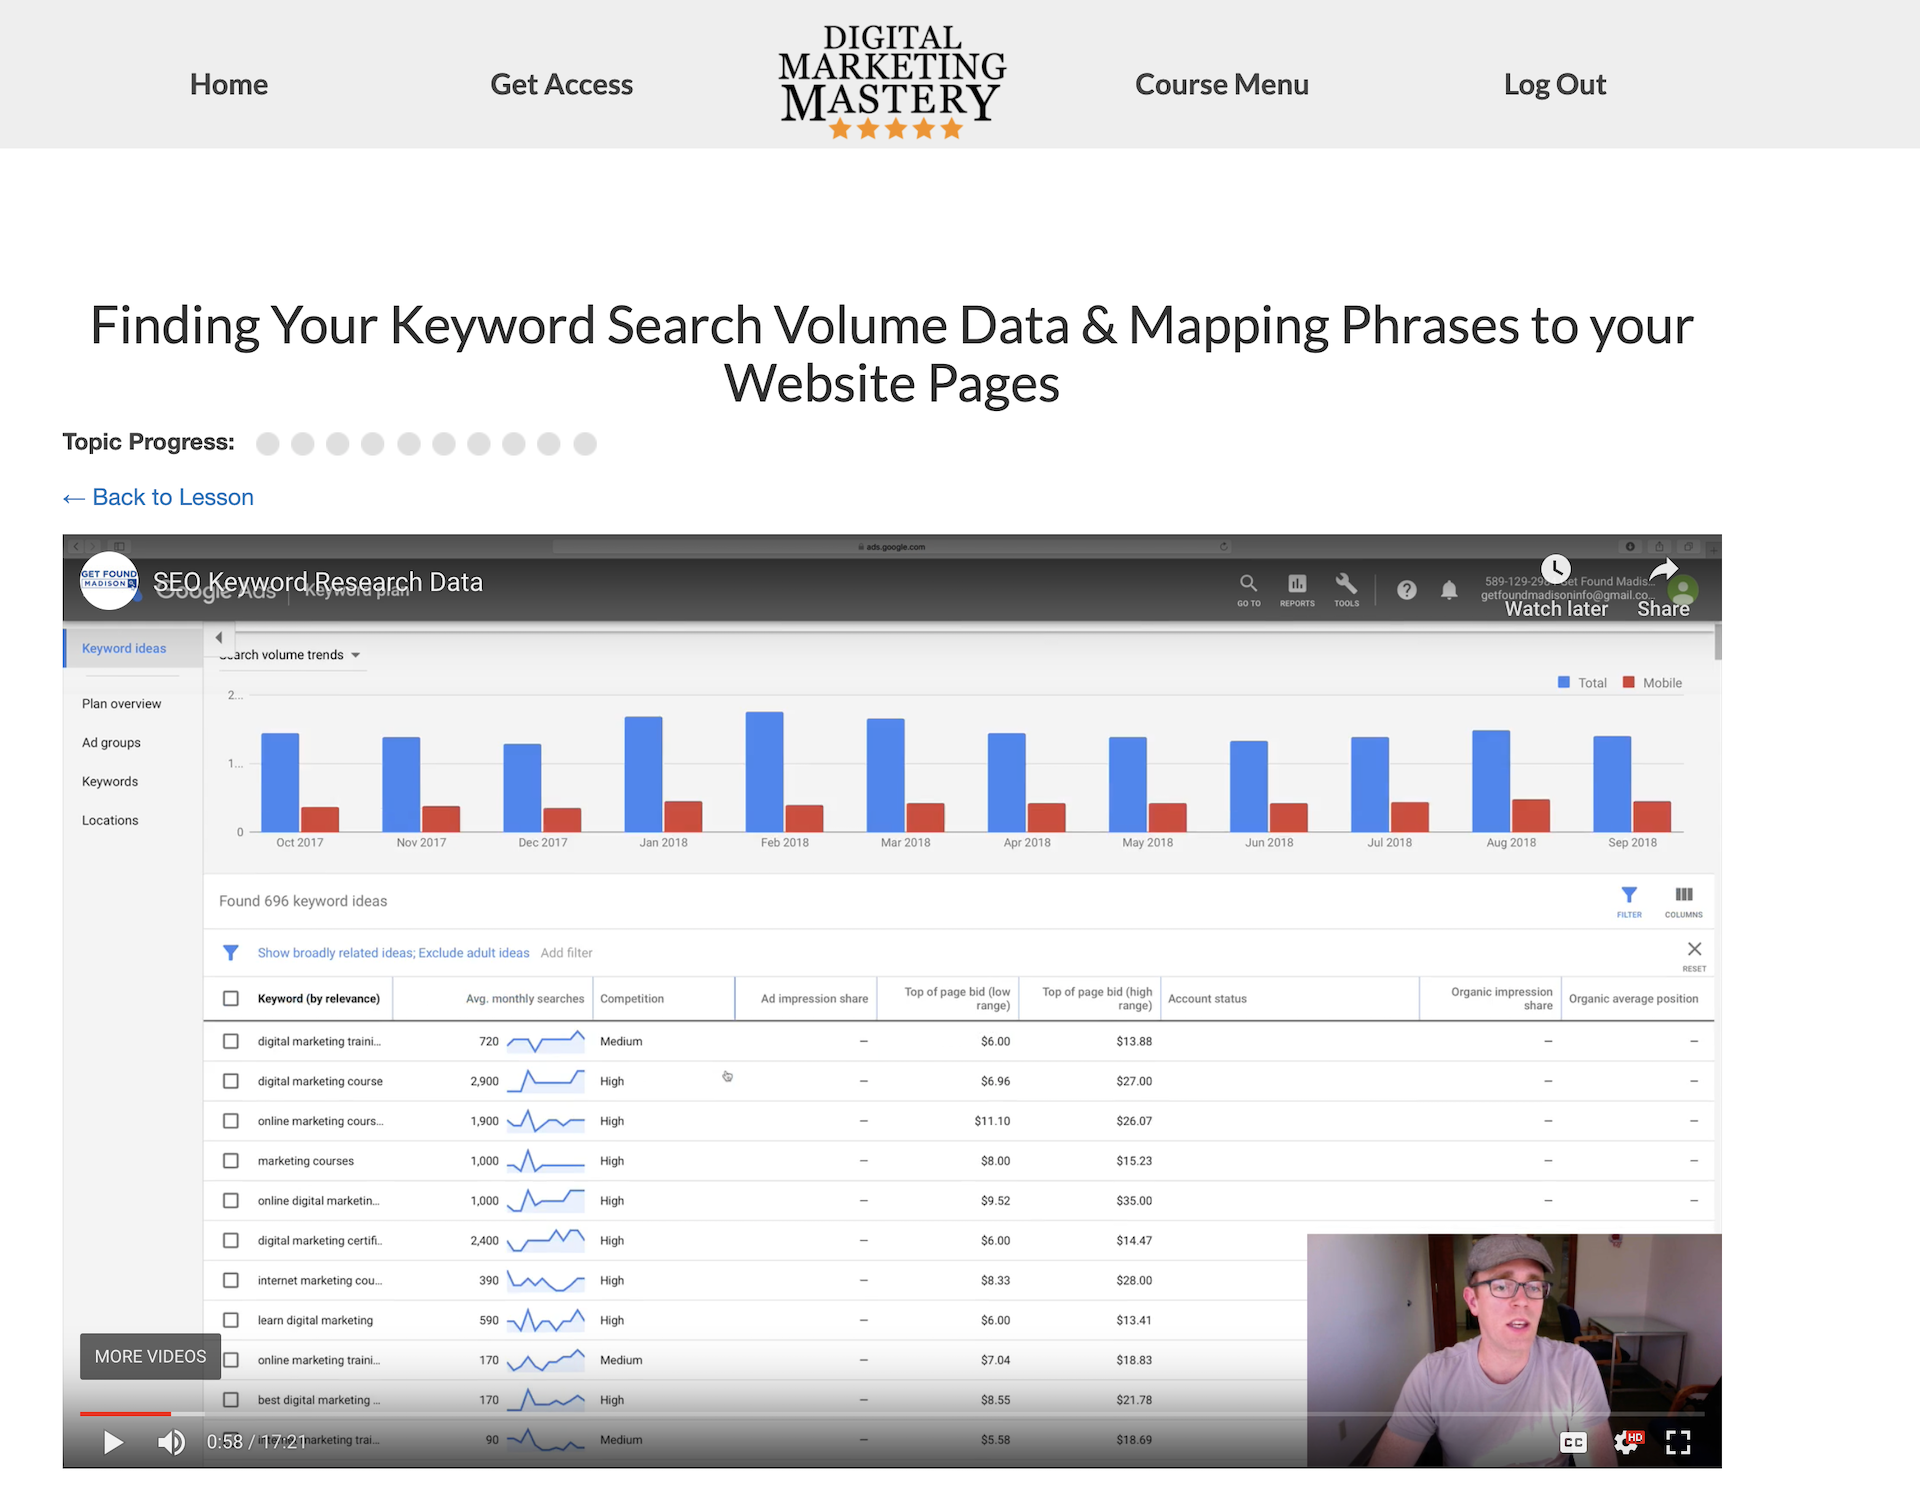Open Keywords in sidebar
The image size is (1920, 1489).
110,782
